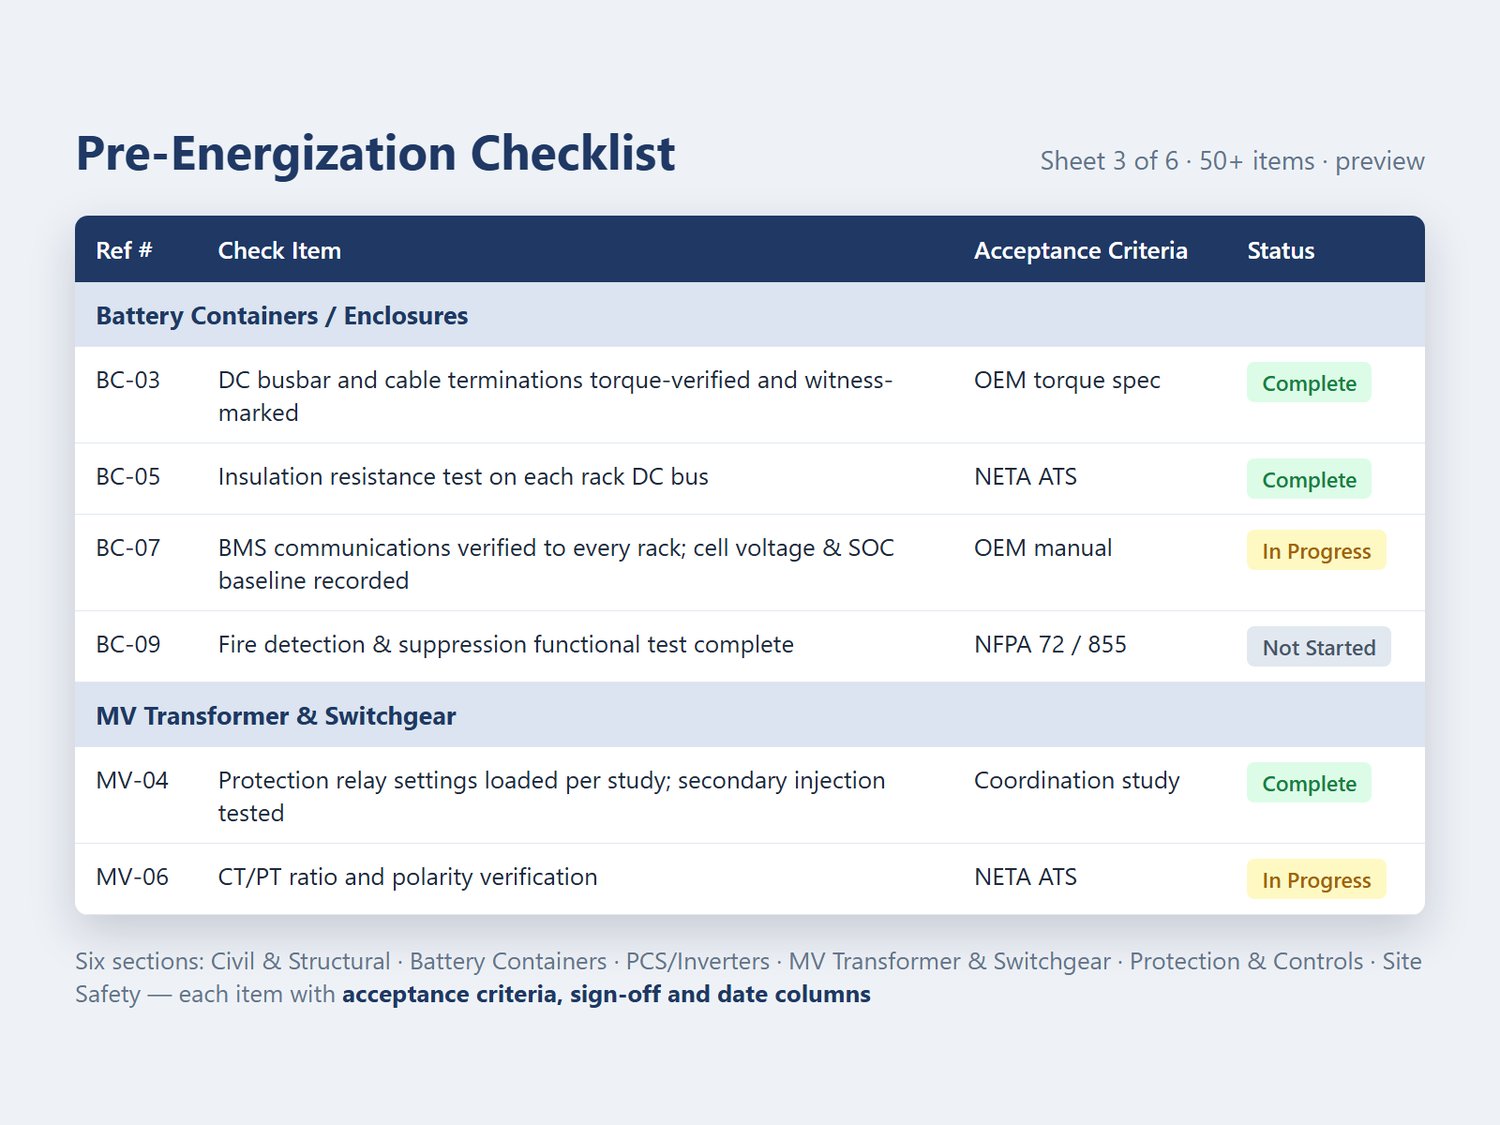Select the In Progress badge for BC-07
Viewport: 1500px width, 1125px height.
1316,551
